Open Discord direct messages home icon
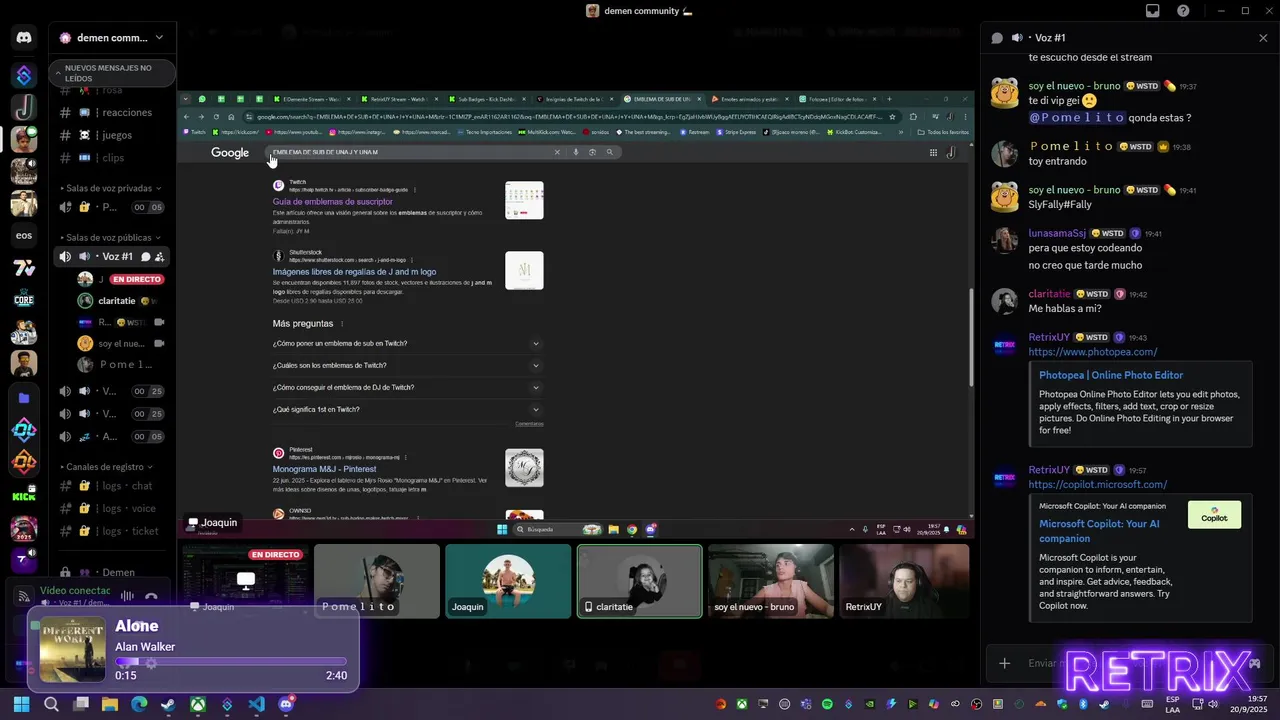The width and height of the screenshot is (1280, 720). (24, 38)
